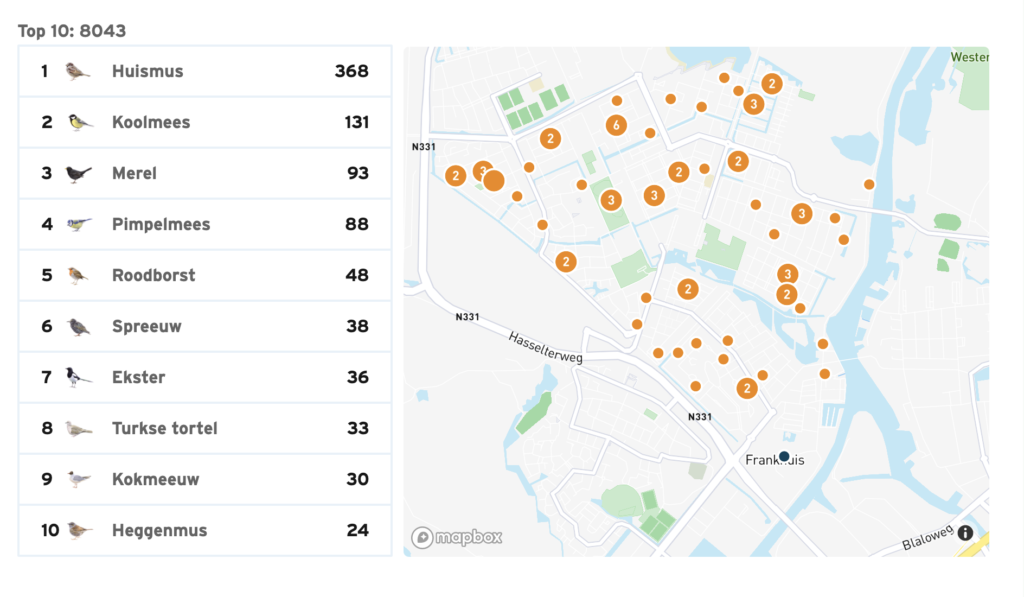The image size is (1024, 597).
Task: Click the Huismus bird icon
Action: click(x=78, y=71)
